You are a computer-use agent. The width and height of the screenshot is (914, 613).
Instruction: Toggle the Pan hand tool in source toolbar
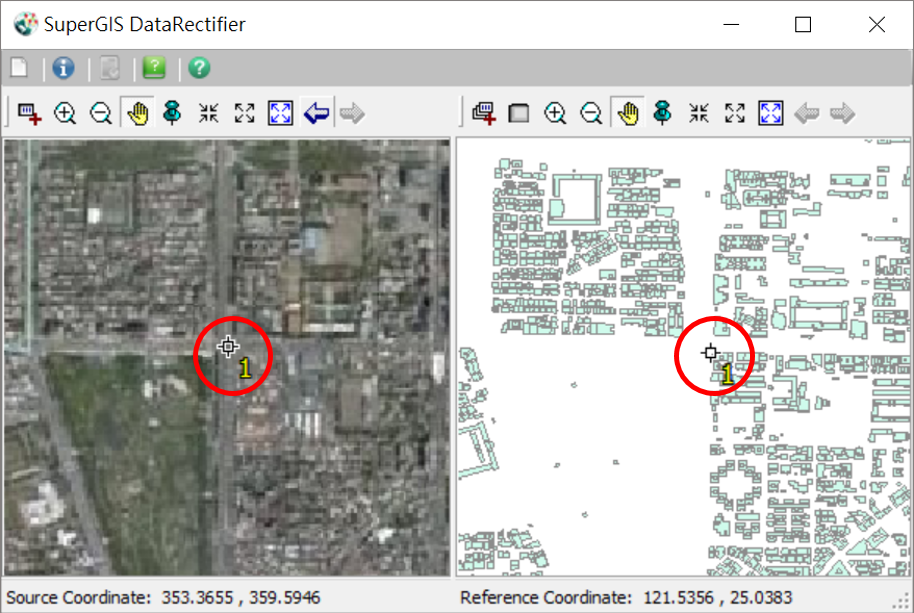click(x=137, y=113)
